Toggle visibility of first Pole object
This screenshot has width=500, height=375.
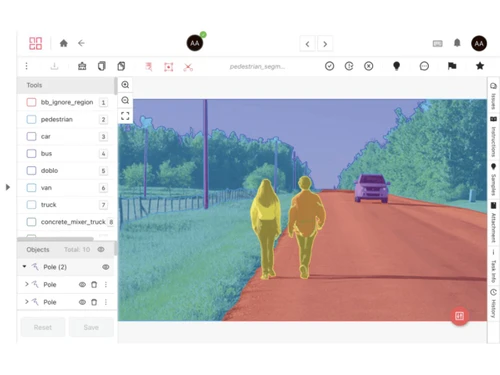(82, 284)
